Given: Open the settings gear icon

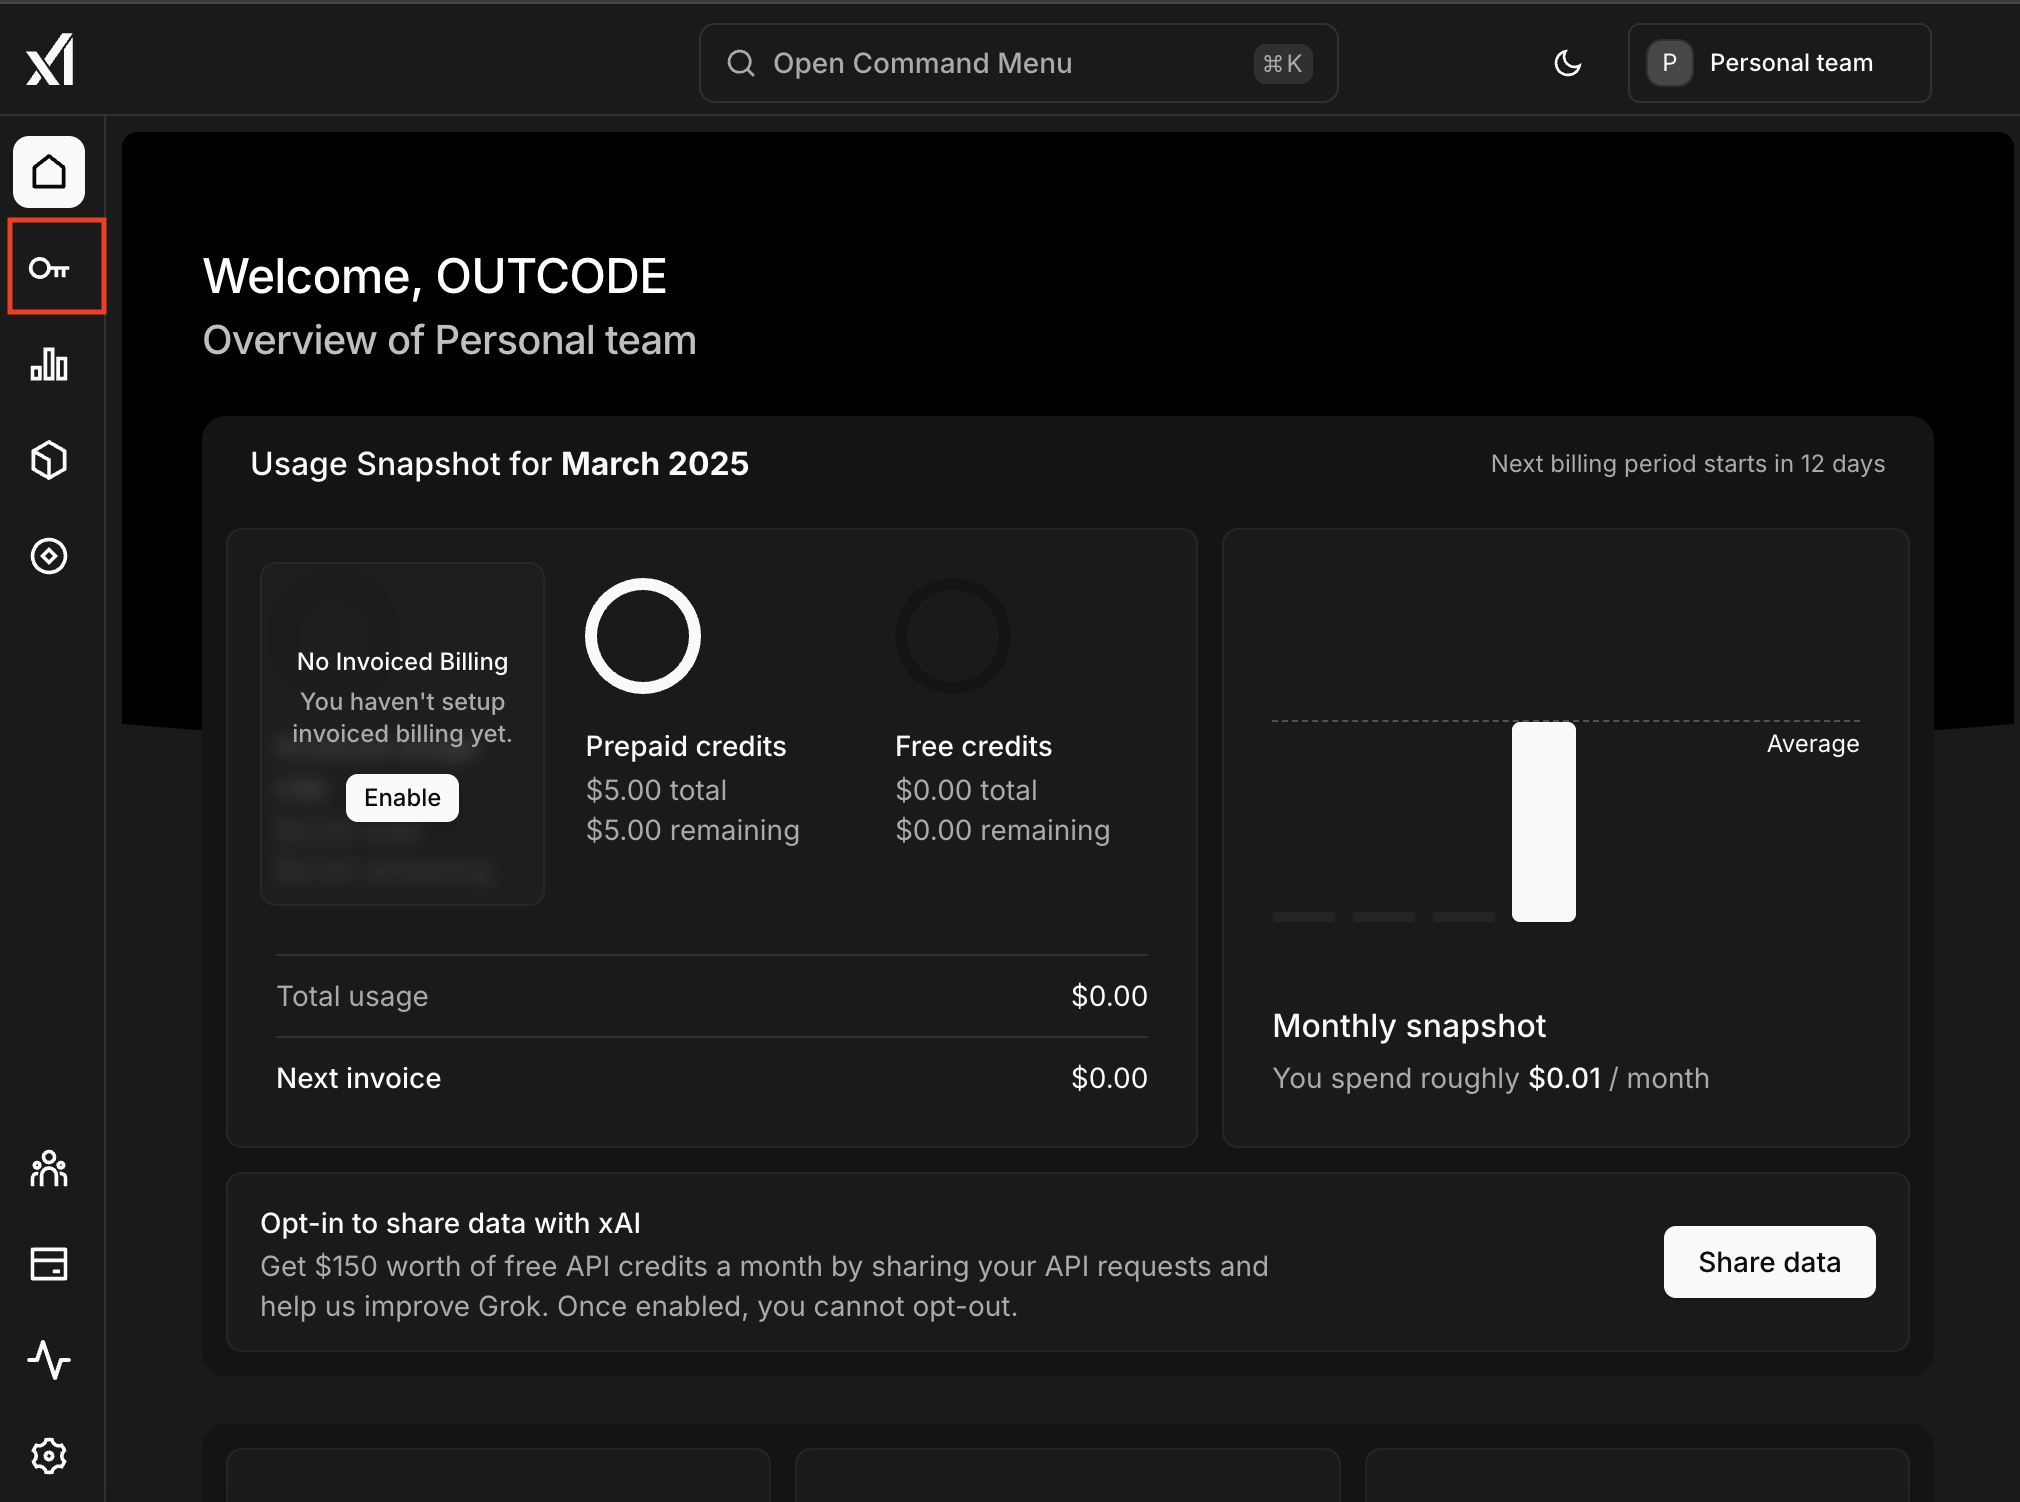Looking at the screenshot, I should tap(49, 1456).
